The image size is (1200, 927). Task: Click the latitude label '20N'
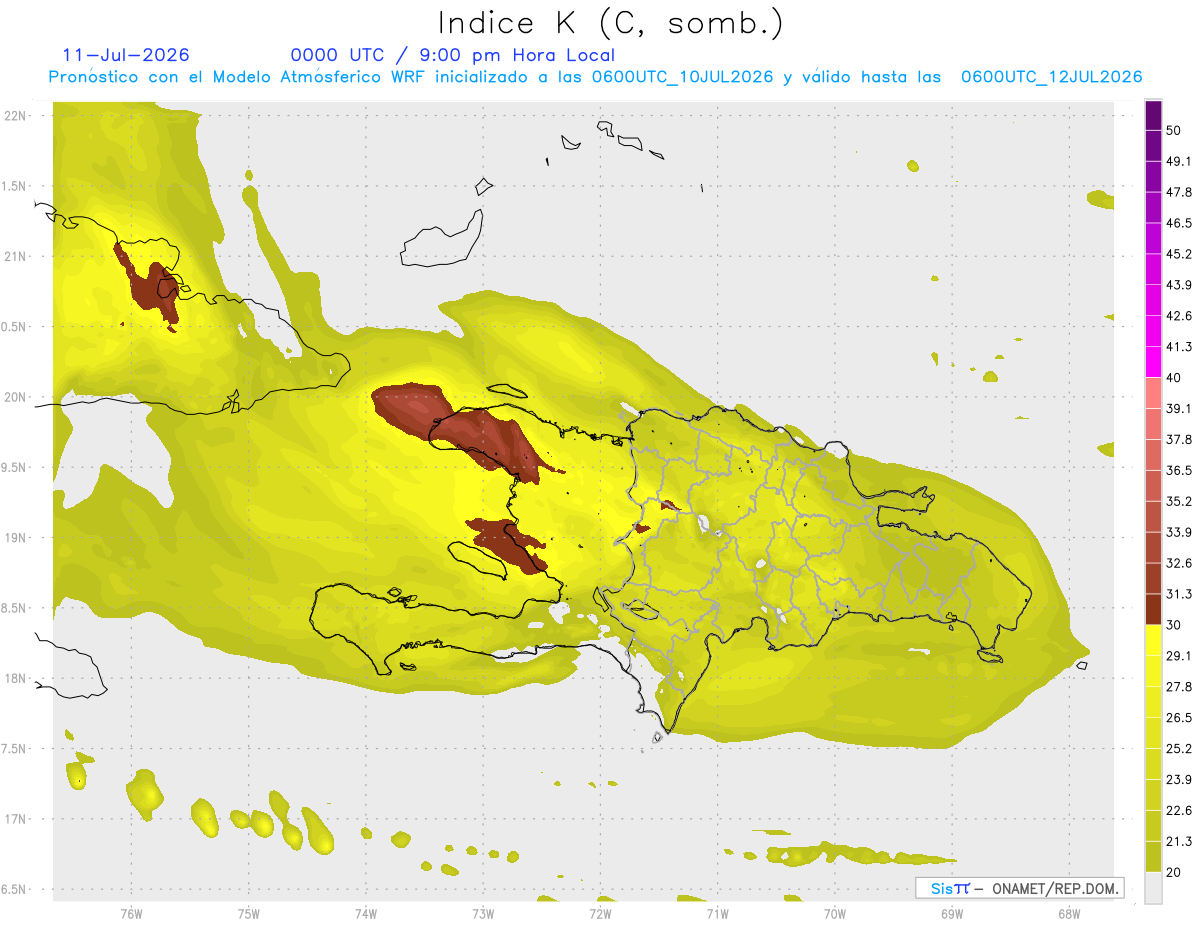point(15,397)
